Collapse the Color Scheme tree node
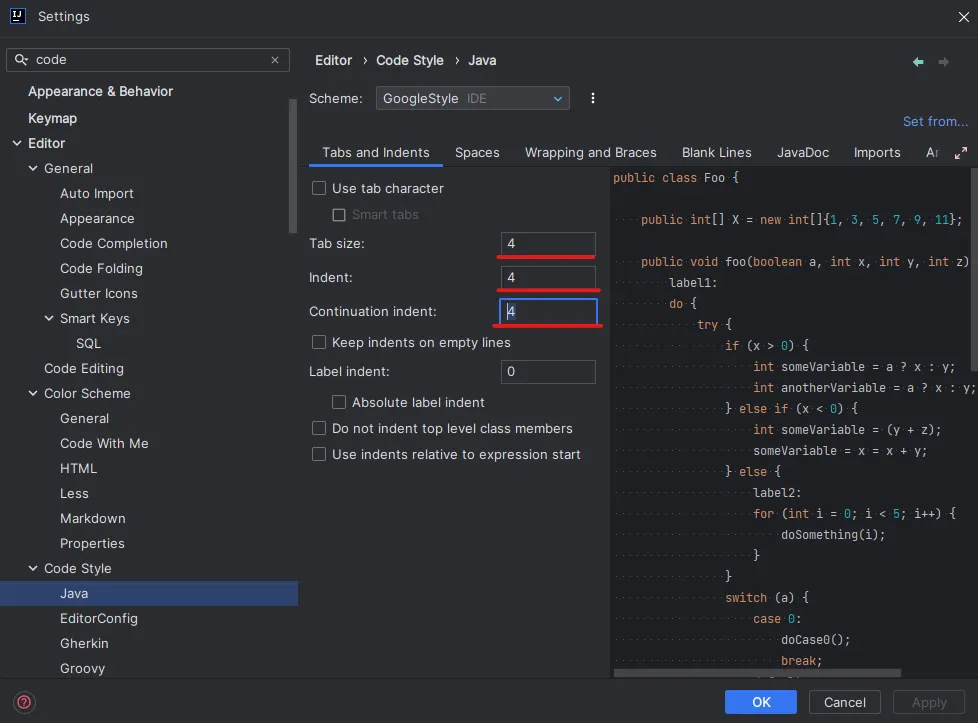The image size is (978, 723). [33, 393]
